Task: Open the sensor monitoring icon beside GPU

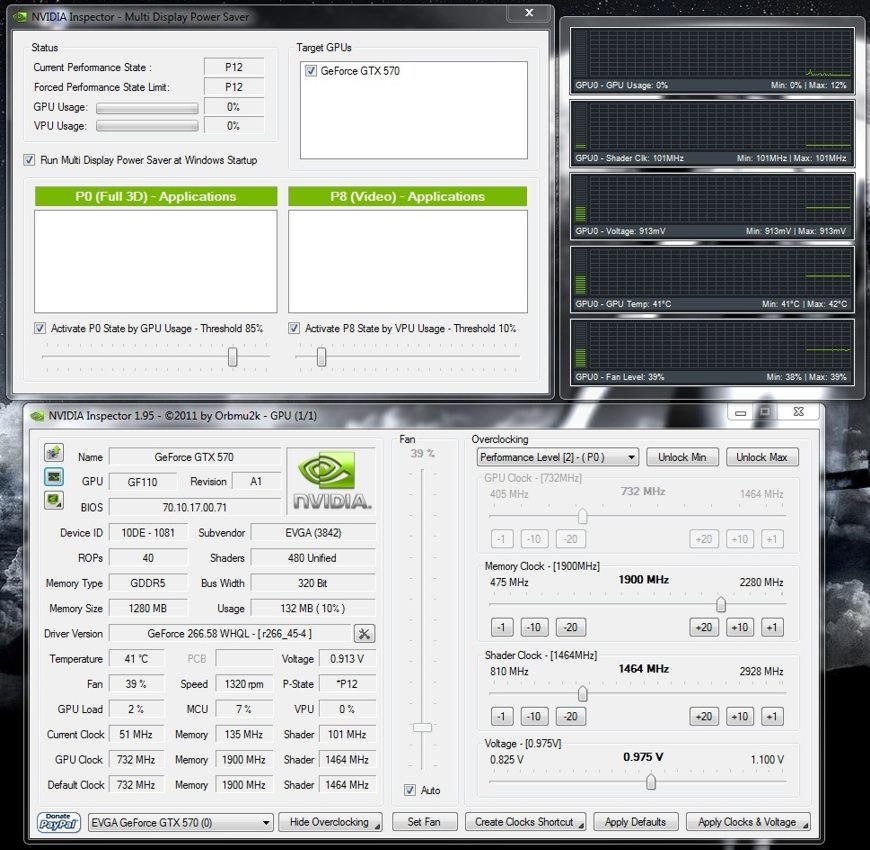Action: (54, 477)
